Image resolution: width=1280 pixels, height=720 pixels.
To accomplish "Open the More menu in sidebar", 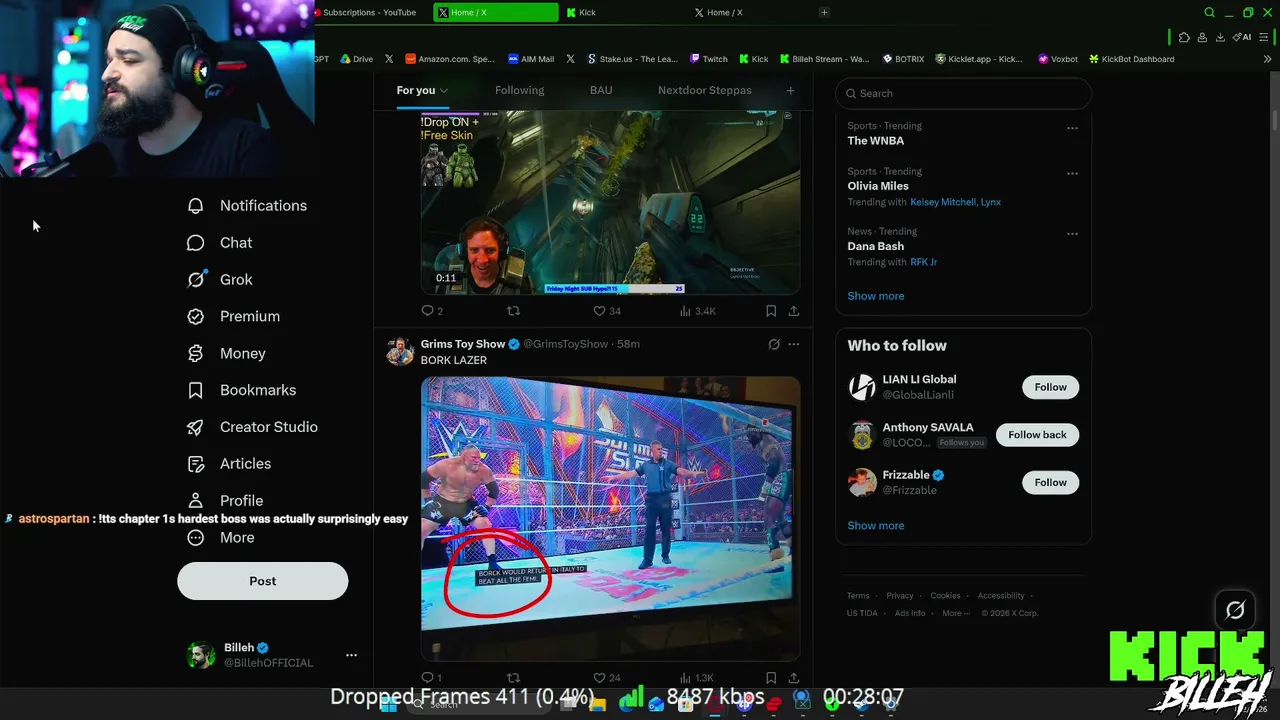I will click(x=221, y=537).
